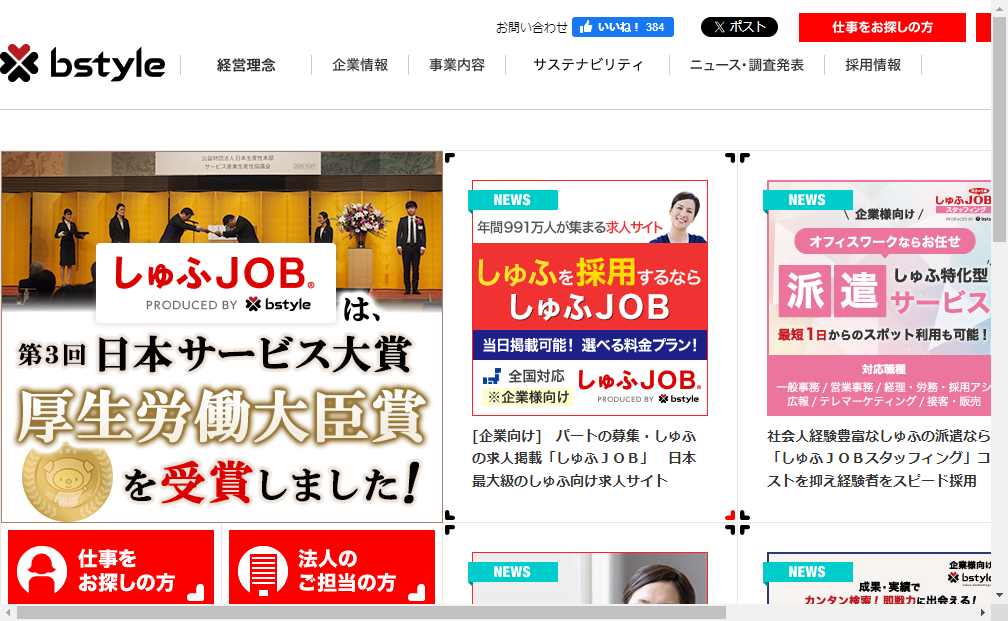Click the scroll-left arrow on horizontal scrollbar
1008x621 pixels.
(7, 613)
